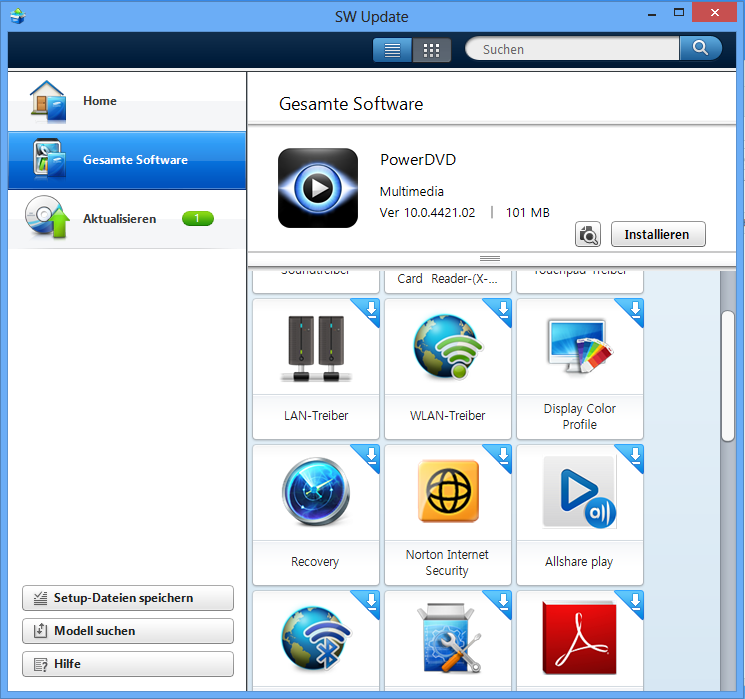Click the Ver 10.0.4421.02 version text

coord(427,212)
